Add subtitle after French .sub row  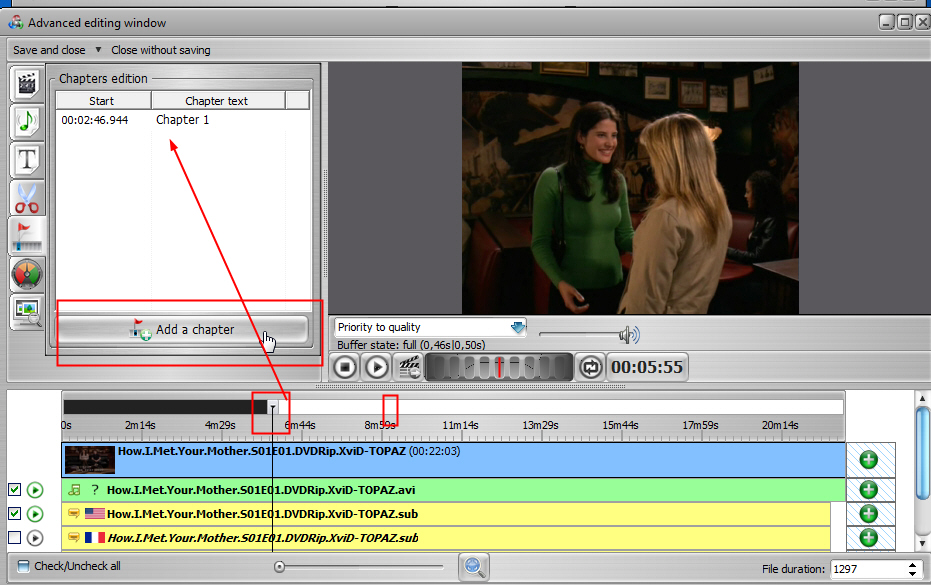(x=869, y=538)
